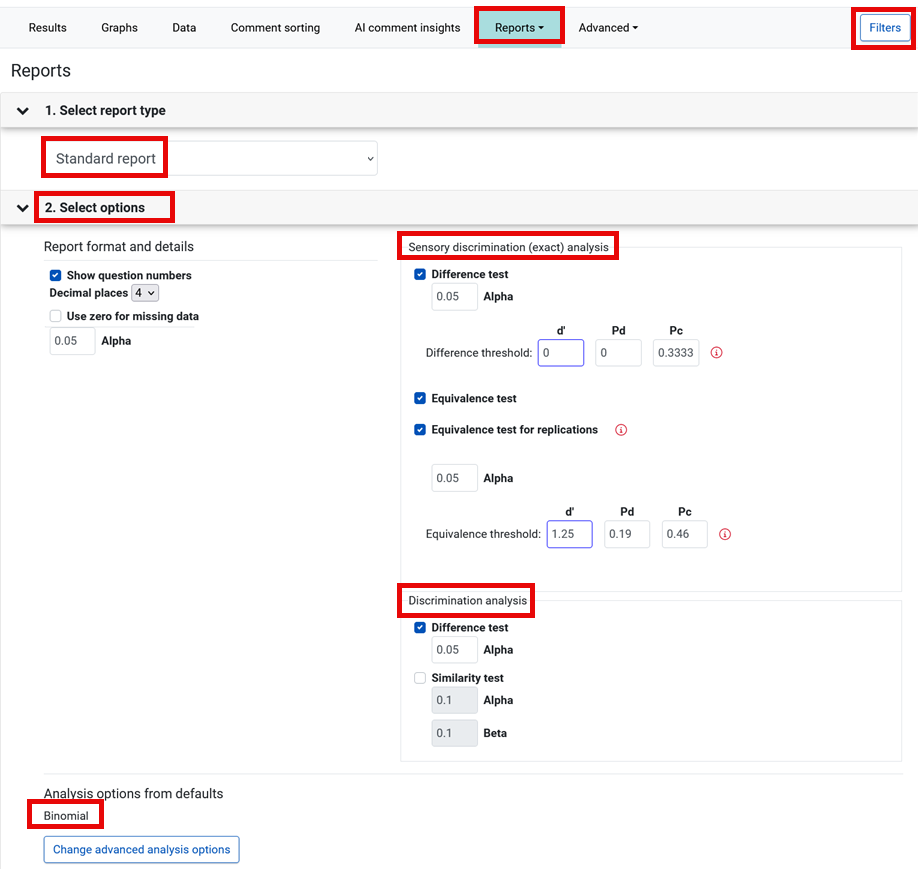Screen dimensions: 918x869
Task: Open the Advanced dropdown menu
Action: coord(608,28)
